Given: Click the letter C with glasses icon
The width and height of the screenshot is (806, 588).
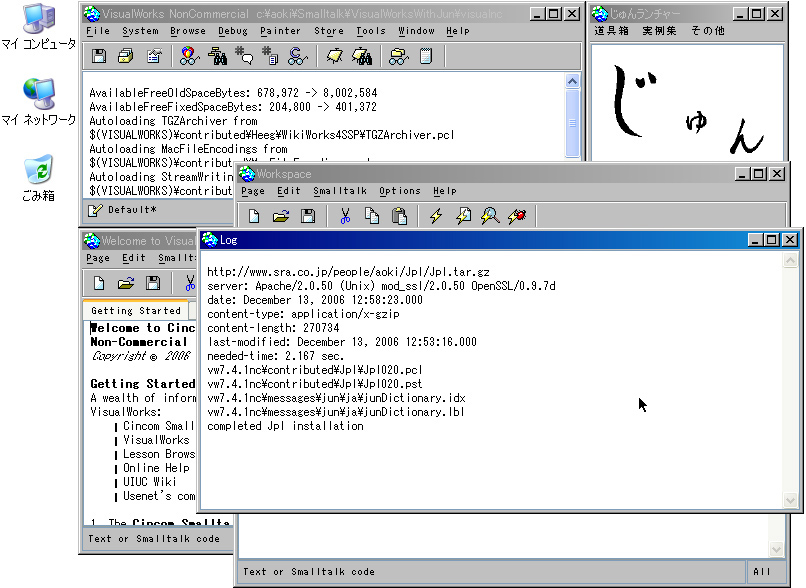Looking at the screenshot, I should (298, 56).
